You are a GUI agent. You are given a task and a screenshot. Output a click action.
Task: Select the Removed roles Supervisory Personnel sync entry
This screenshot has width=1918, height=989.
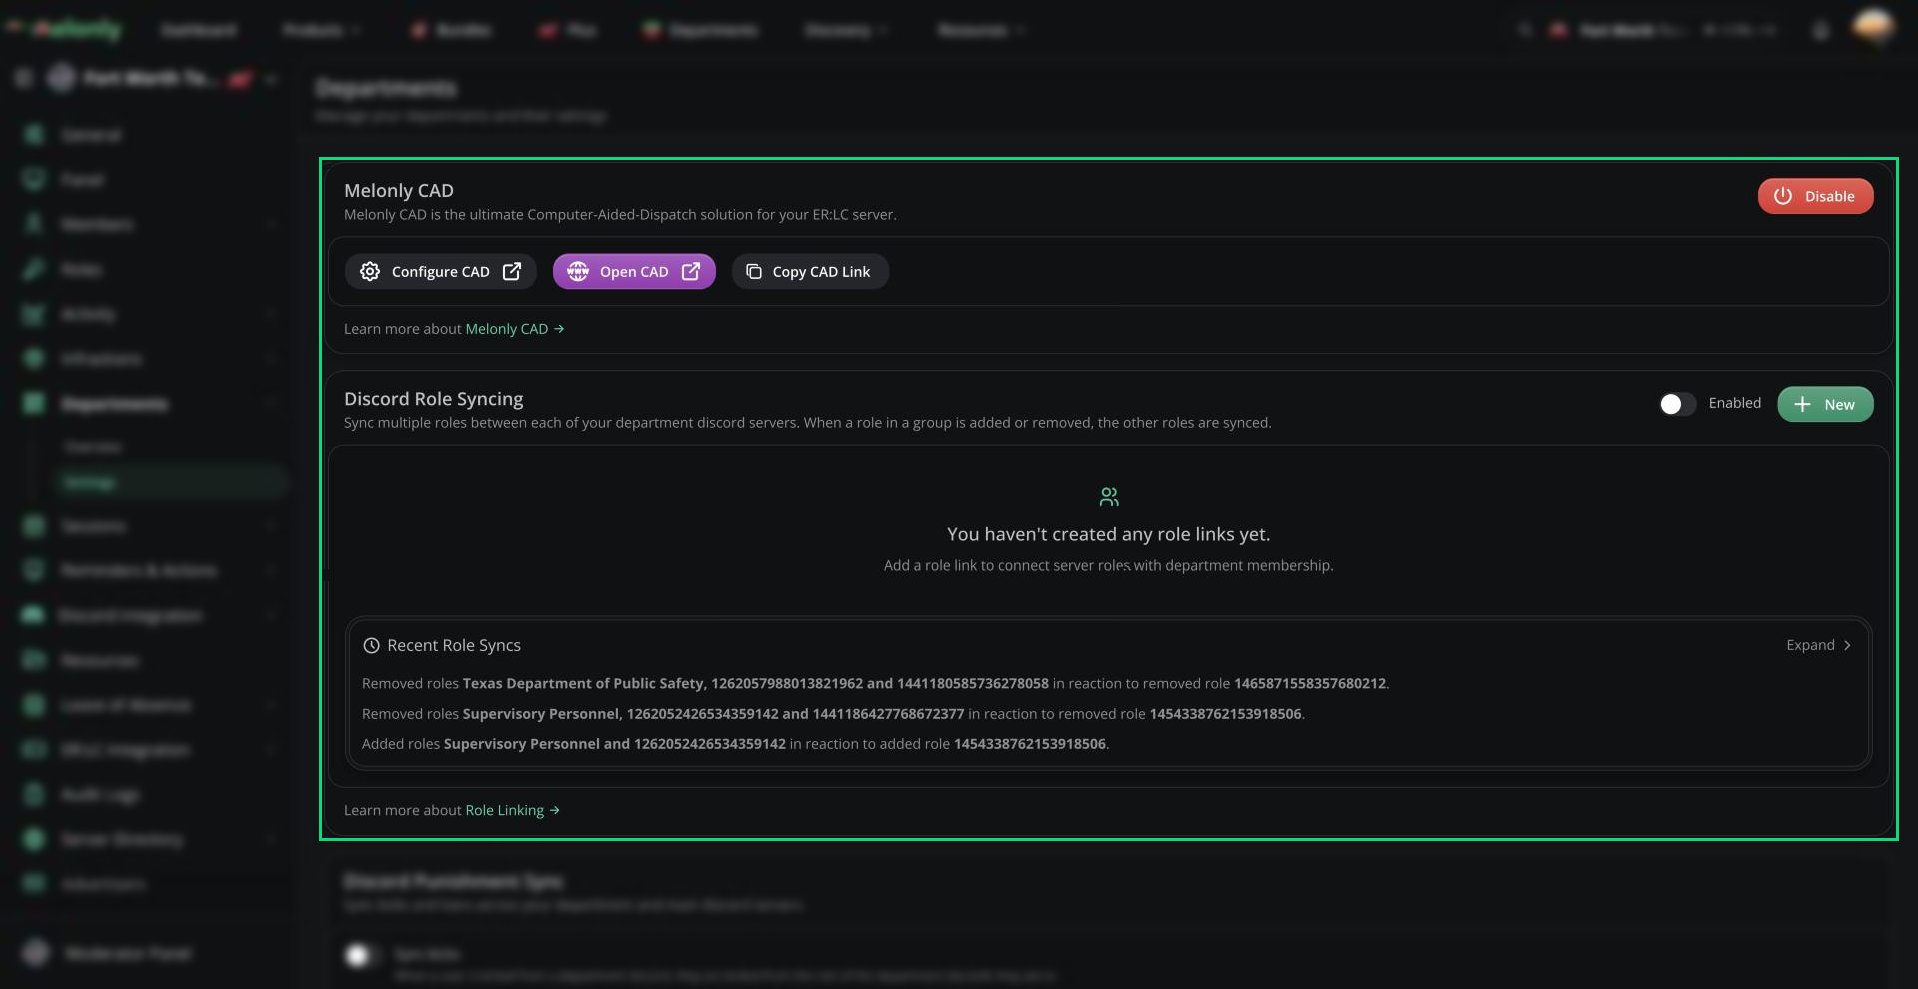pos(833,714)
